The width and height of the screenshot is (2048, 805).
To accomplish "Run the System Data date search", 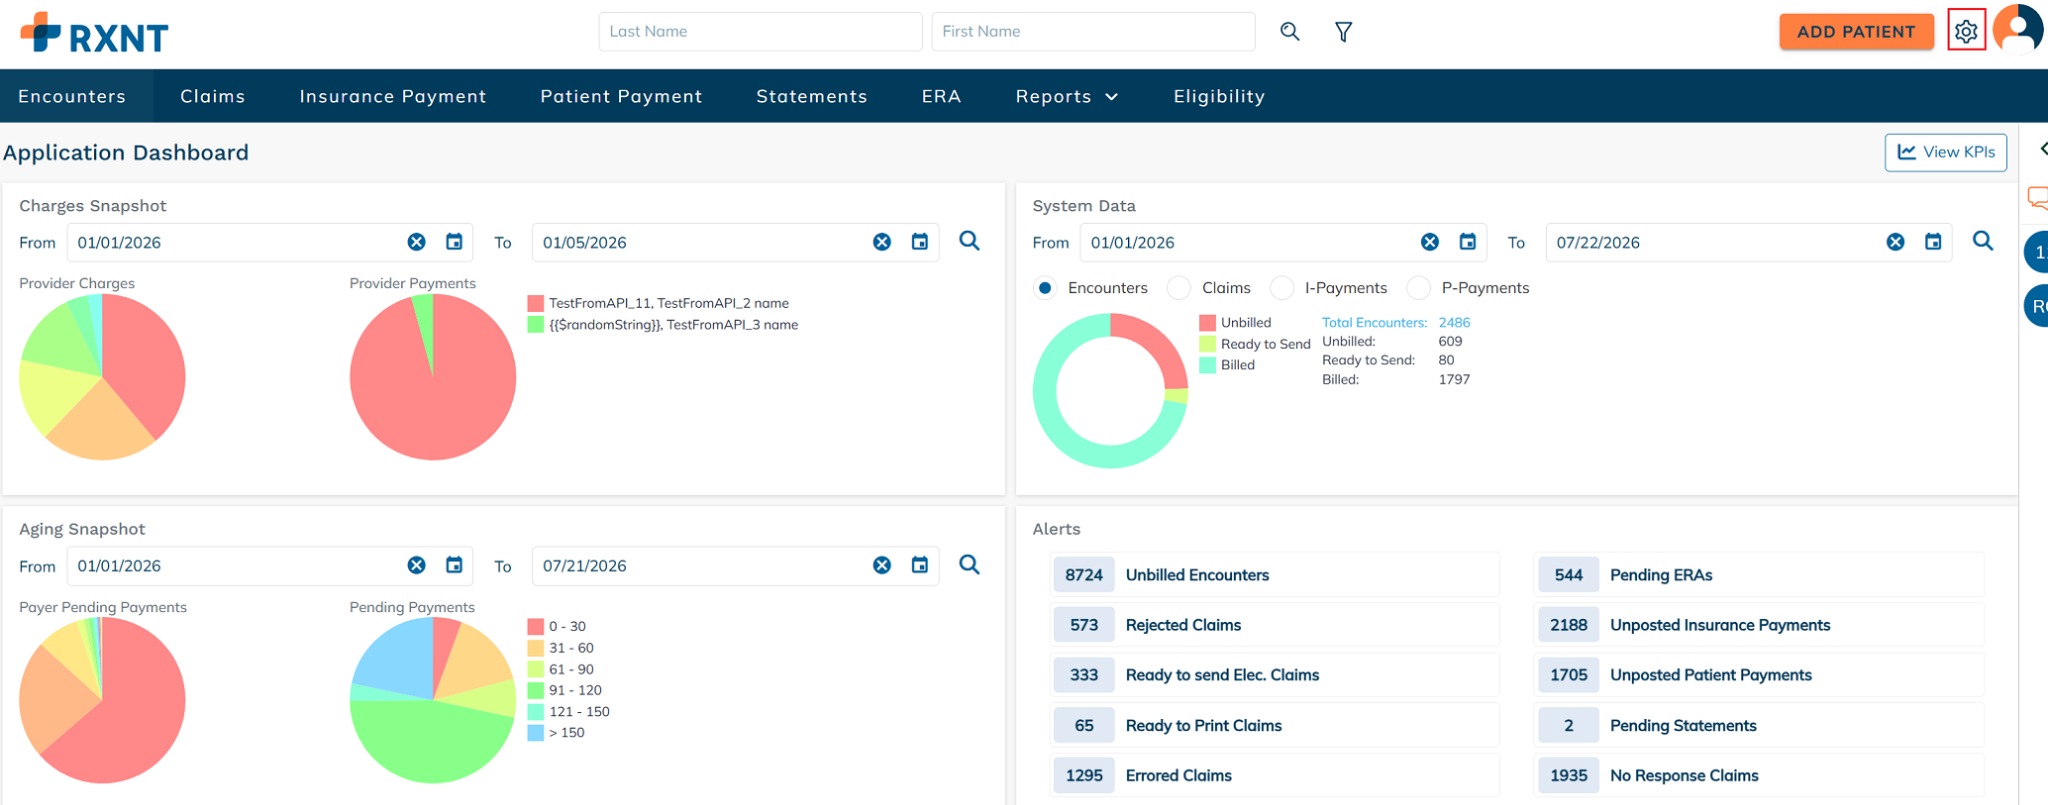I will point(1983,241).
